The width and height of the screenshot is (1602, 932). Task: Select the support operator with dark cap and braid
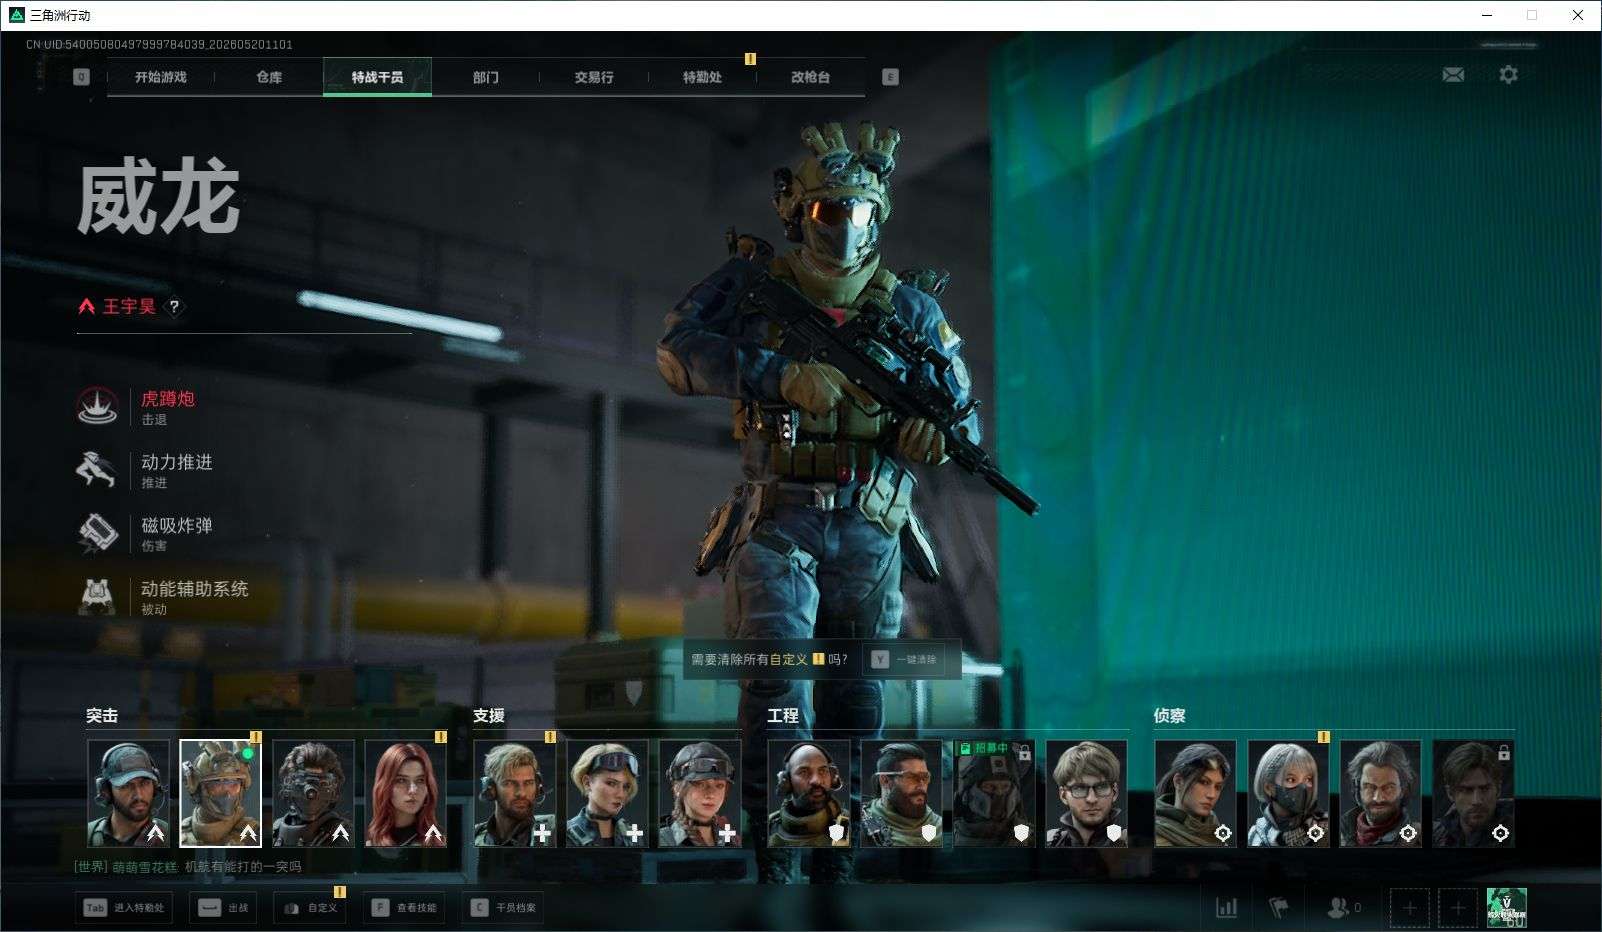tap(699, 794)
